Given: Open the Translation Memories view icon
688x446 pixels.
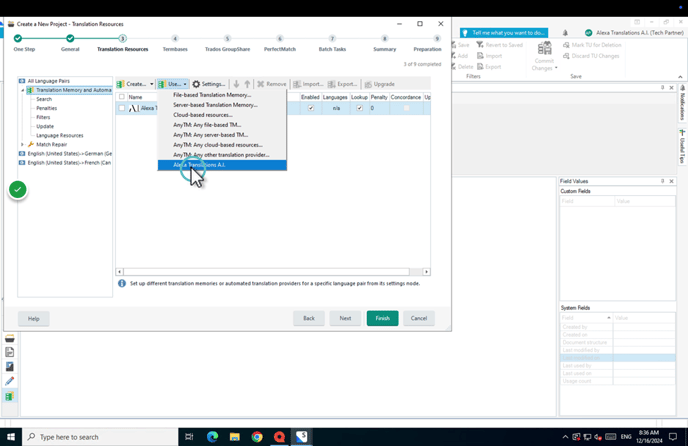Looking at the screenshot, I should pos(10,396).
